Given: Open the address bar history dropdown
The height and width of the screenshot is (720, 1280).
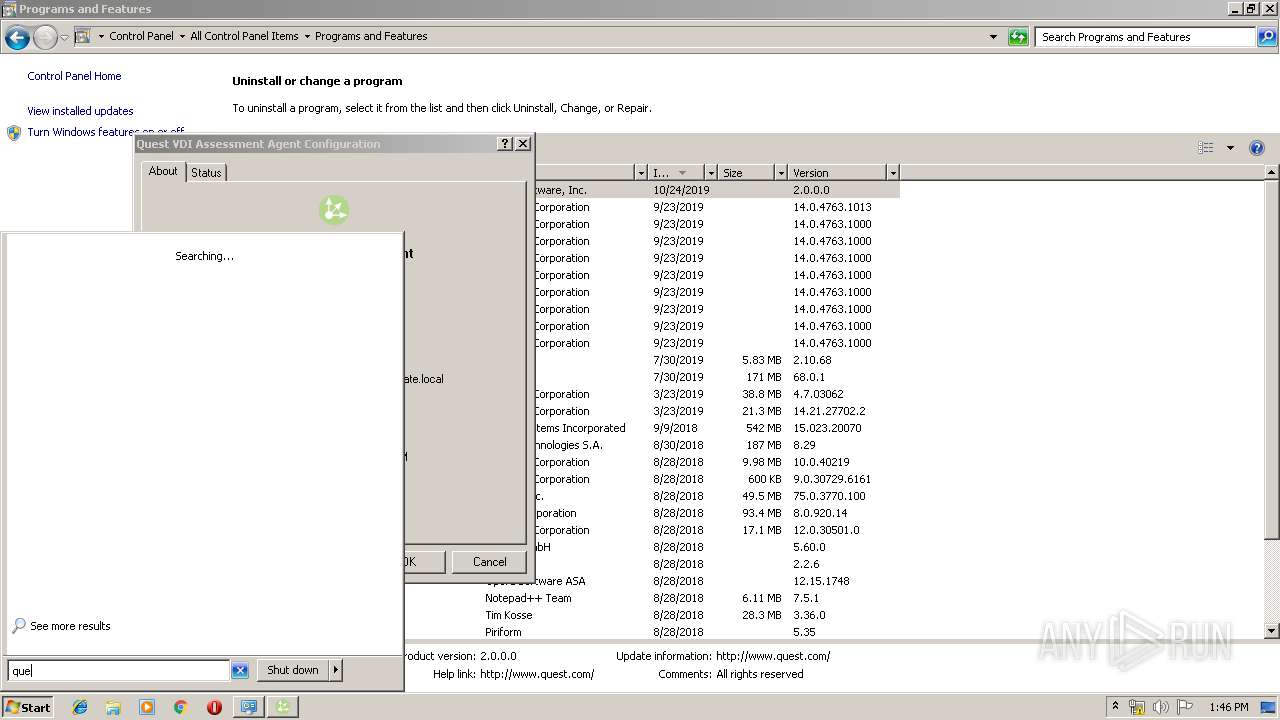Looking at the screenshot, I should coord(993,37).
